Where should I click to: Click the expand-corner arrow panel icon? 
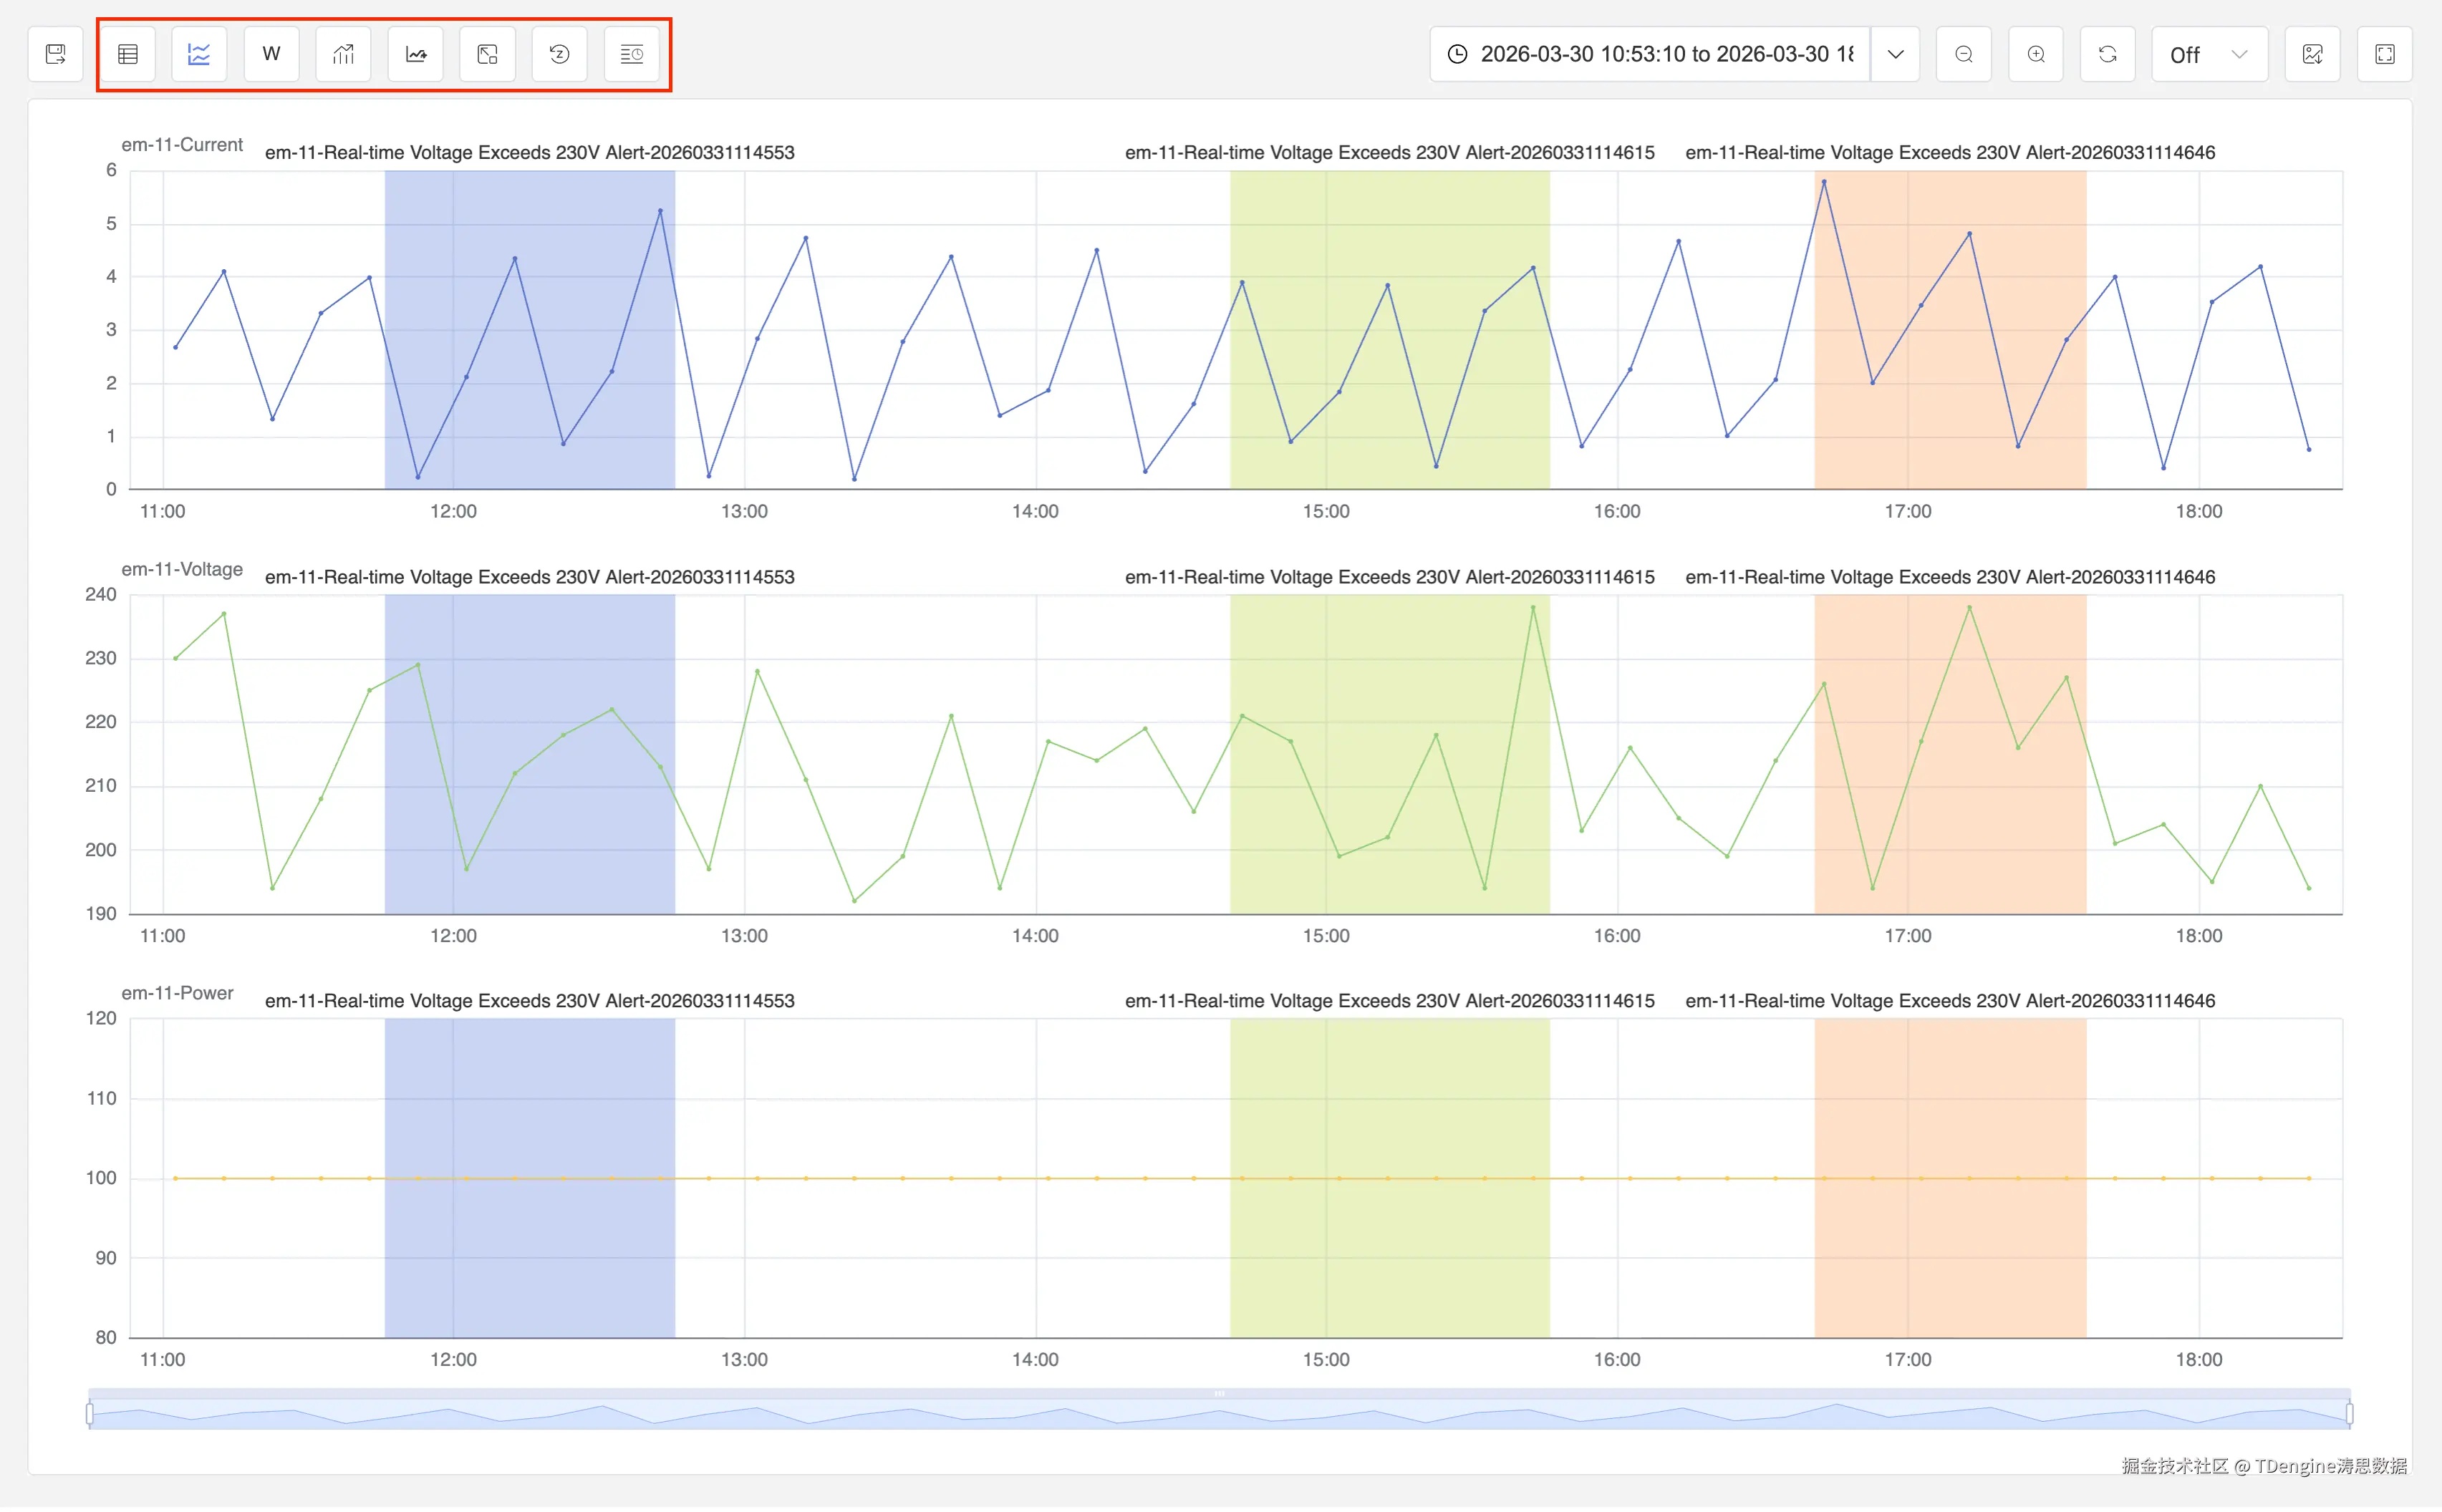488,54
